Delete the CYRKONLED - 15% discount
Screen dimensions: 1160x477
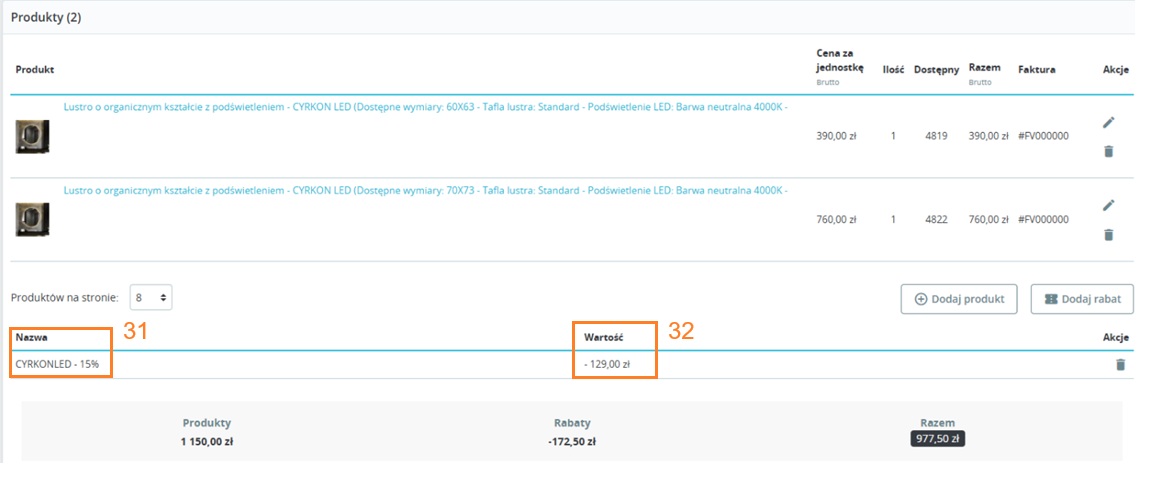point(1119,364)
